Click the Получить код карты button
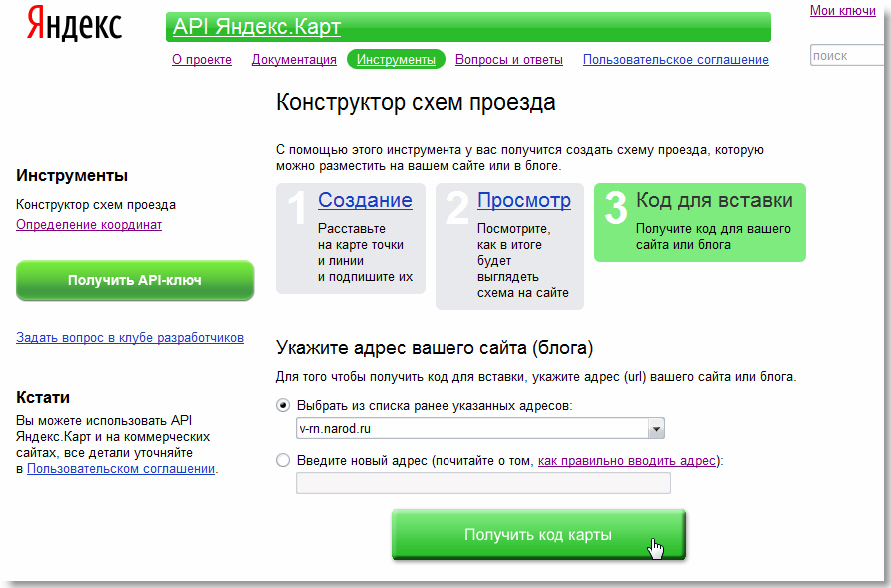This screenshot has height=588, width=891. click(538, 534)
